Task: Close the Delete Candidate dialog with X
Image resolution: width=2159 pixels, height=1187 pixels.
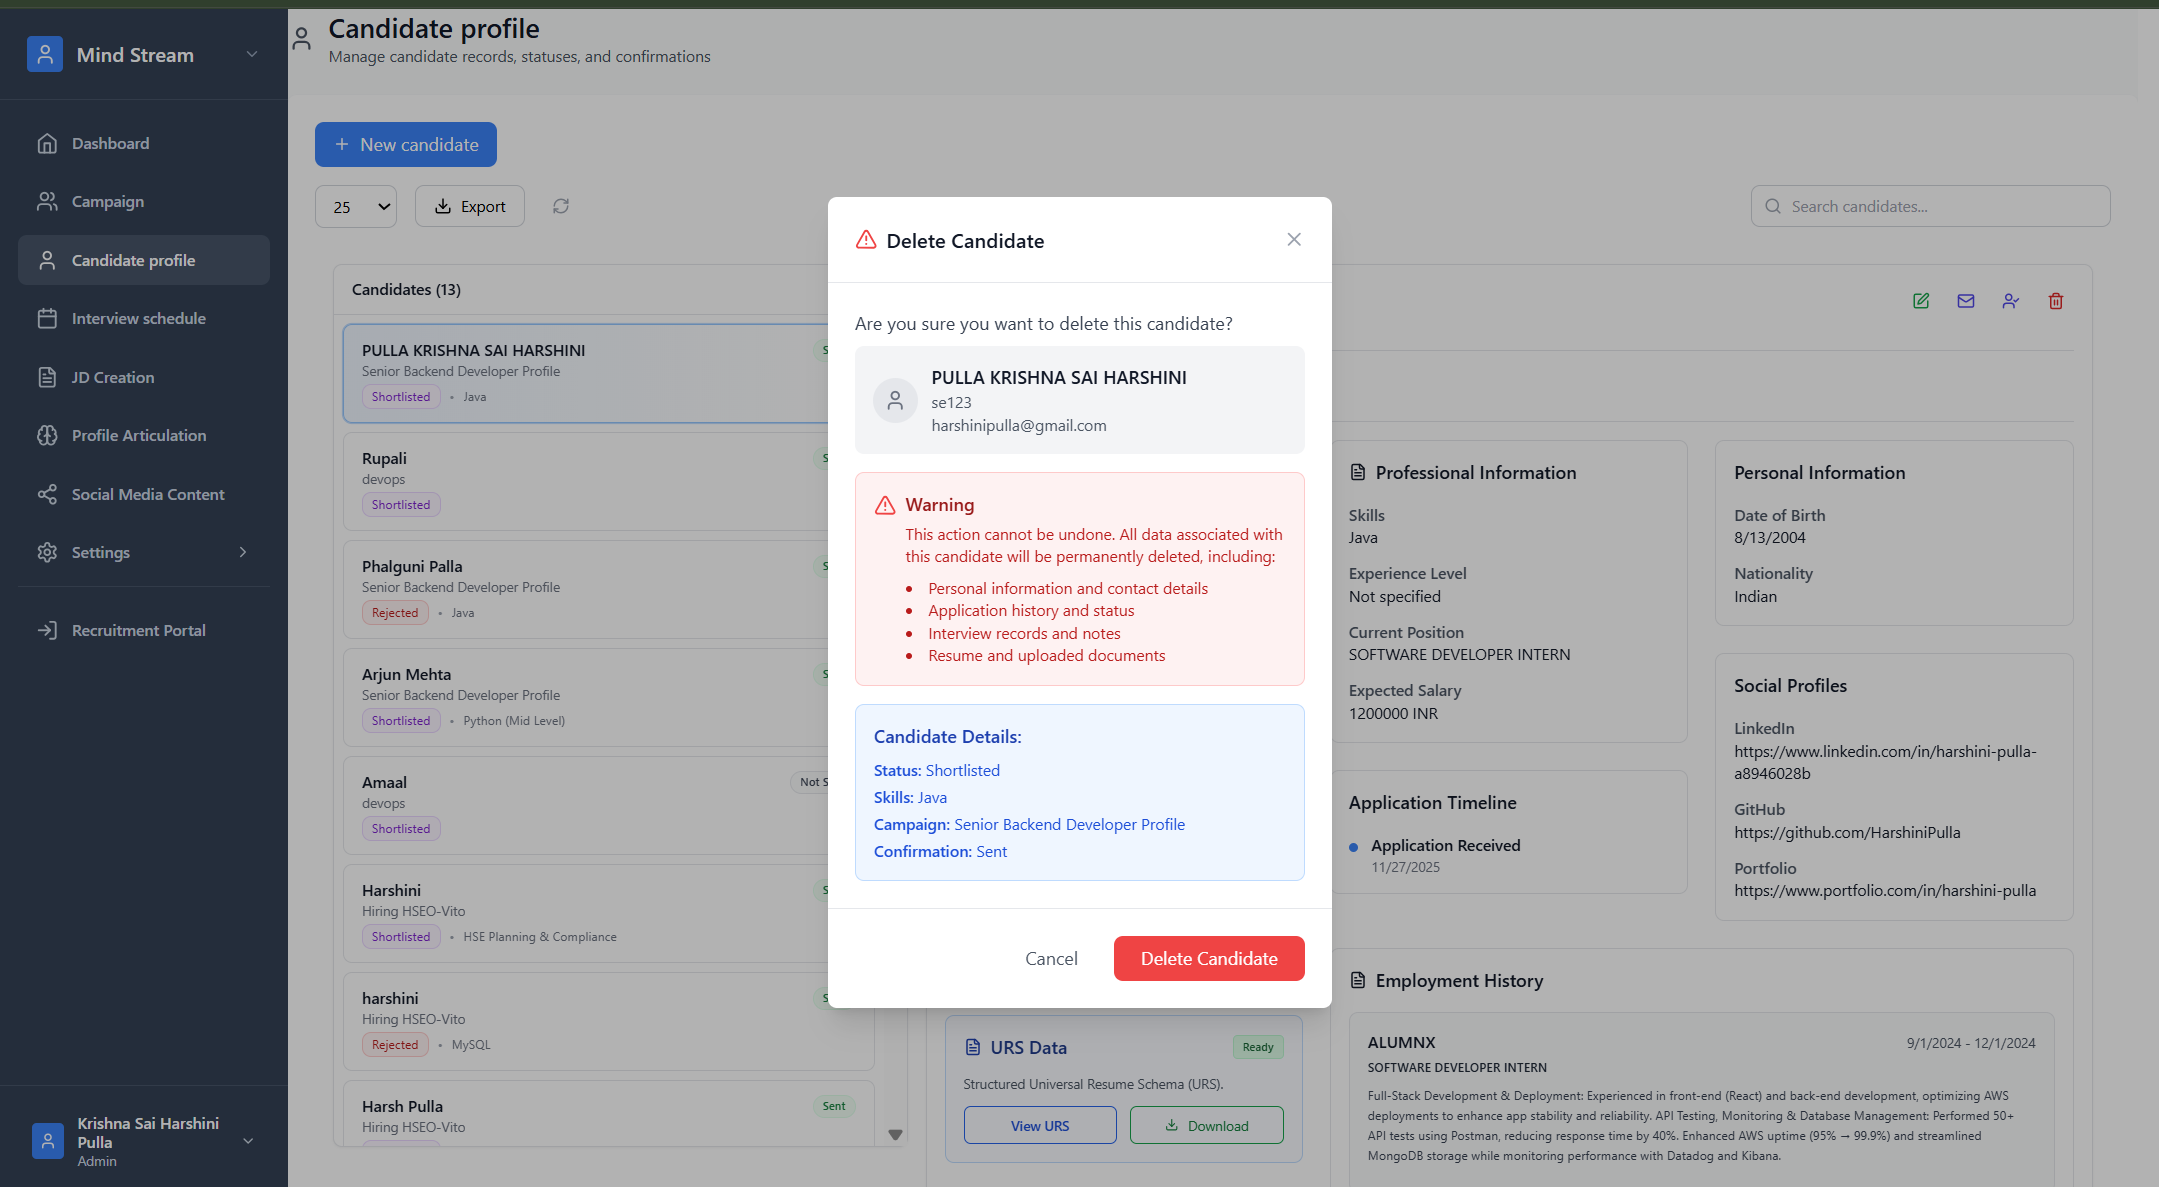Action: tap(1293, 240)
